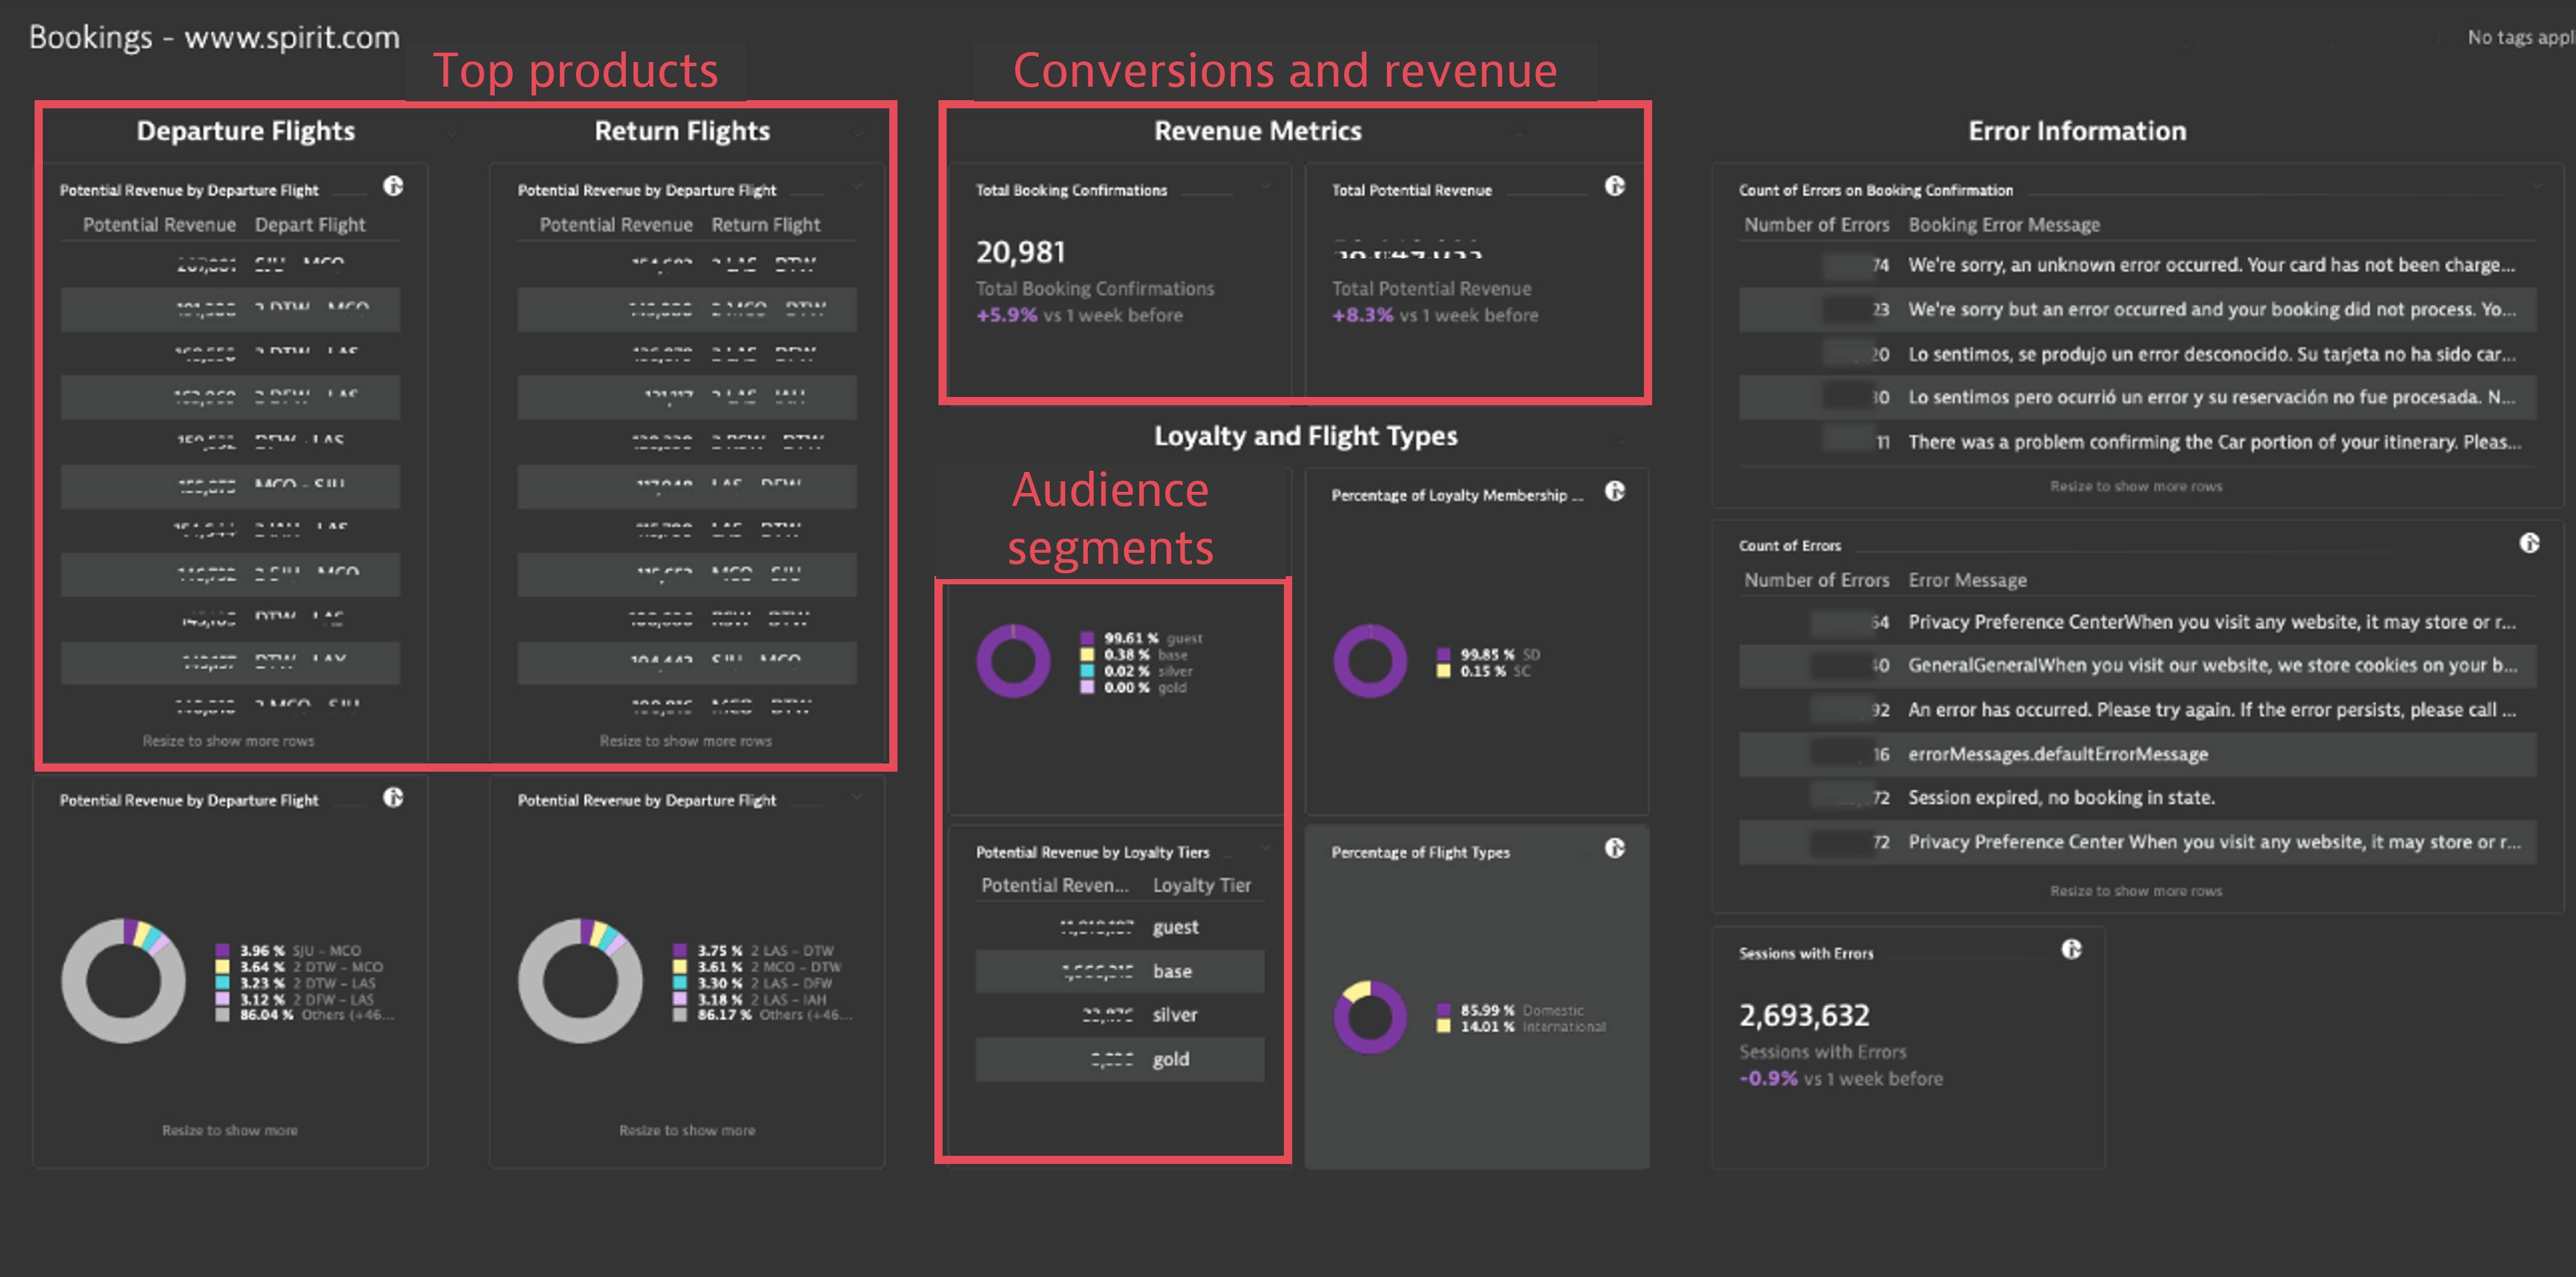The width and height of the screenshot is (2576, 1277).
Task: Click info icon on Count of Errors tile
Action: click(2529, 544)
